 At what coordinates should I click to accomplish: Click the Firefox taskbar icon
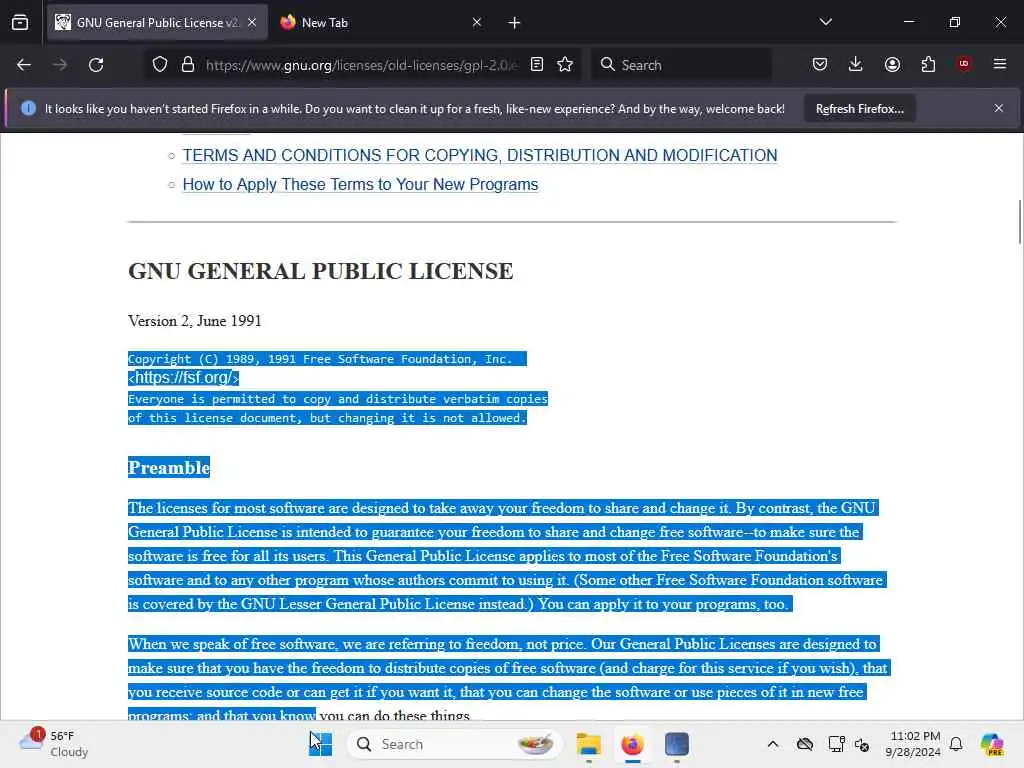pyautogui.click(x=632, y=744)
